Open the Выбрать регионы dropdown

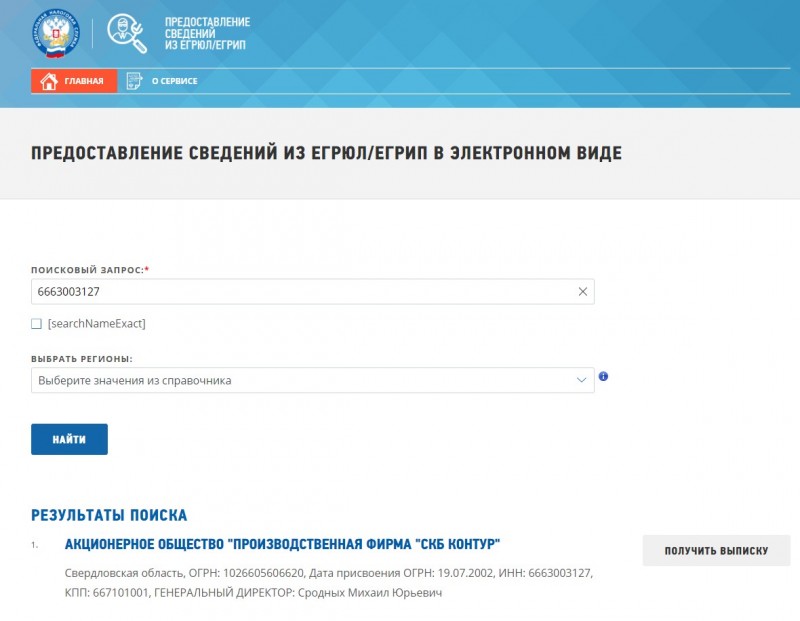[313, 380]
